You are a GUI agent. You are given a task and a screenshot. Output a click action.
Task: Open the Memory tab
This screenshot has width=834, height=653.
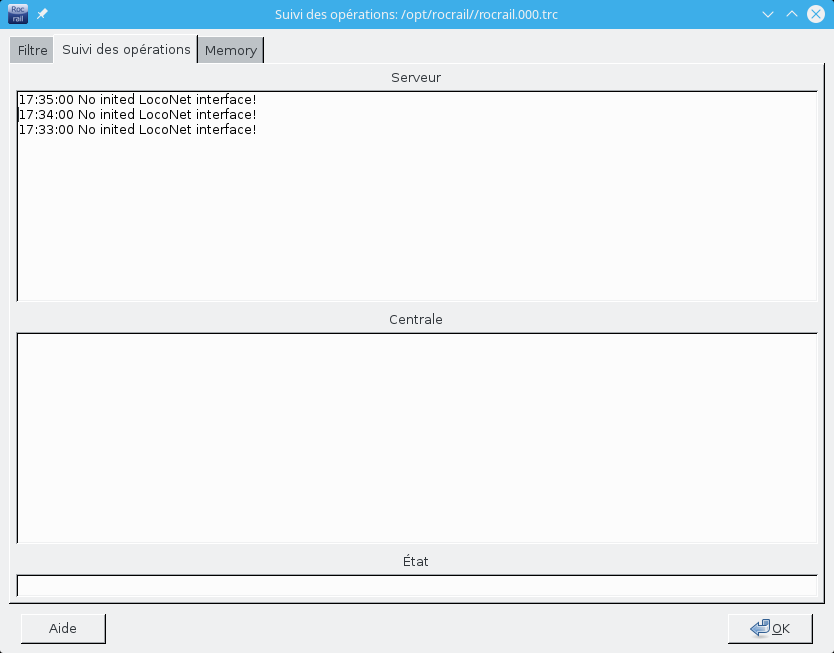pyautogui.click(x=231, y=50)
